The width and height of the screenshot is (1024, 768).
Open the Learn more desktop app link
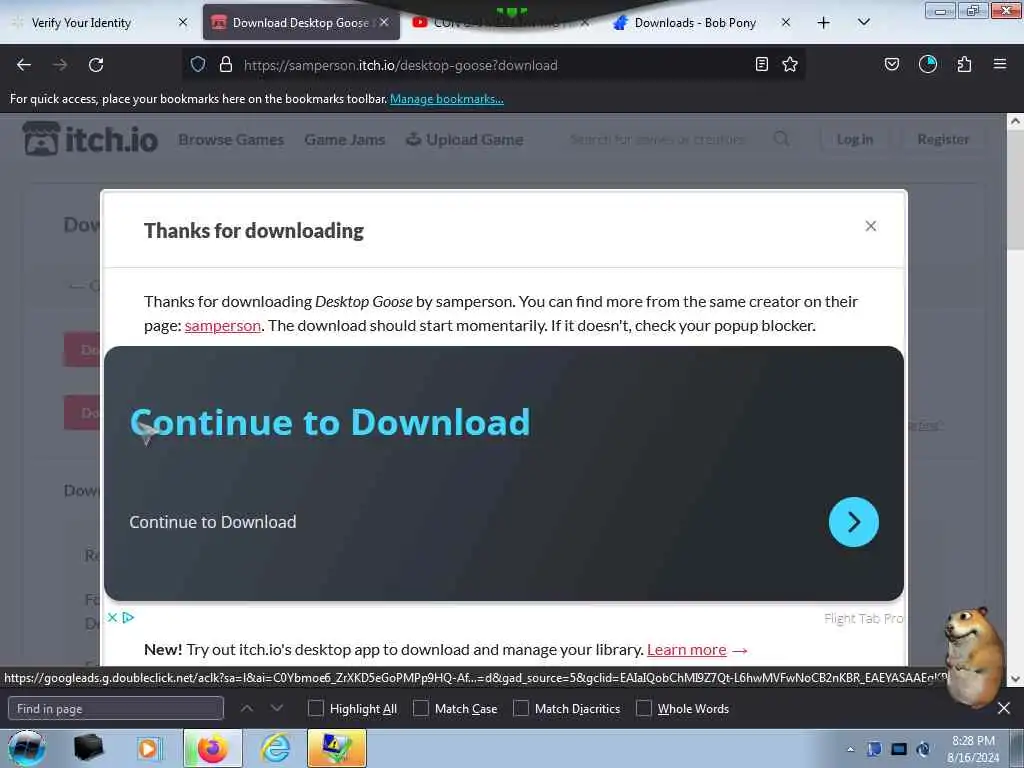686,650
